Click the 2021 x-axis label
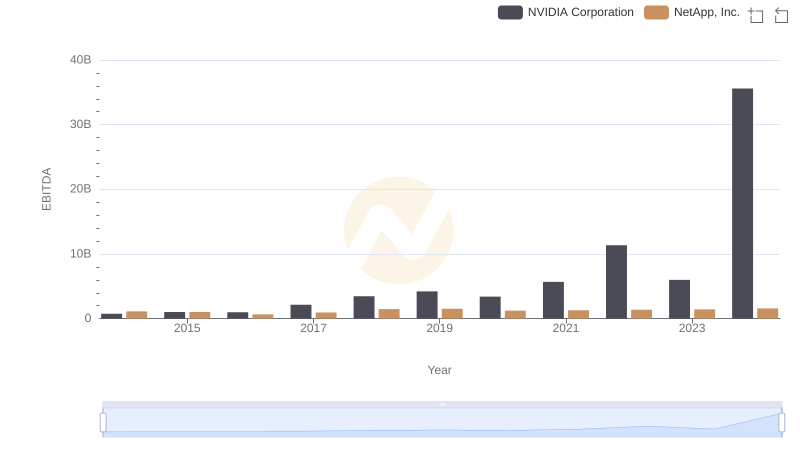Image resolution: width=800 pixels, height=461 pixels. (x=565, y=328)
